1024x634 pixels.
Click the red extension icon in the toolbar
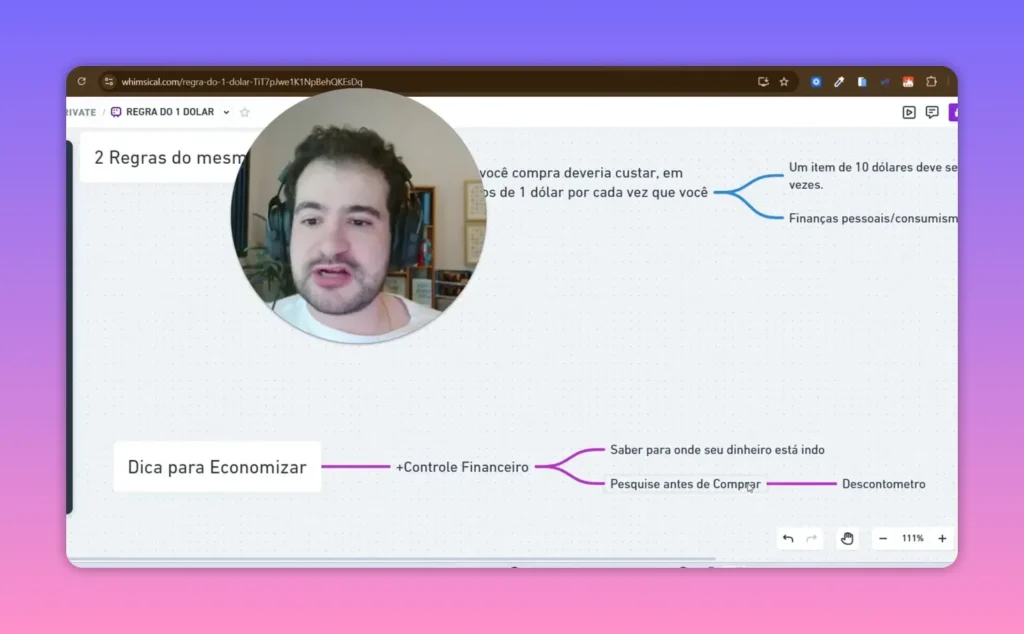click(908, 81)
